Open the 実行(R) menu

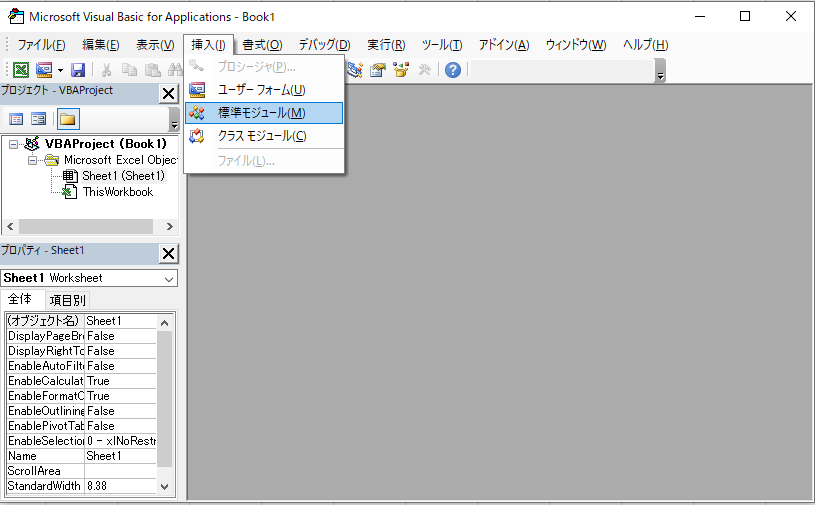point(386,45)
